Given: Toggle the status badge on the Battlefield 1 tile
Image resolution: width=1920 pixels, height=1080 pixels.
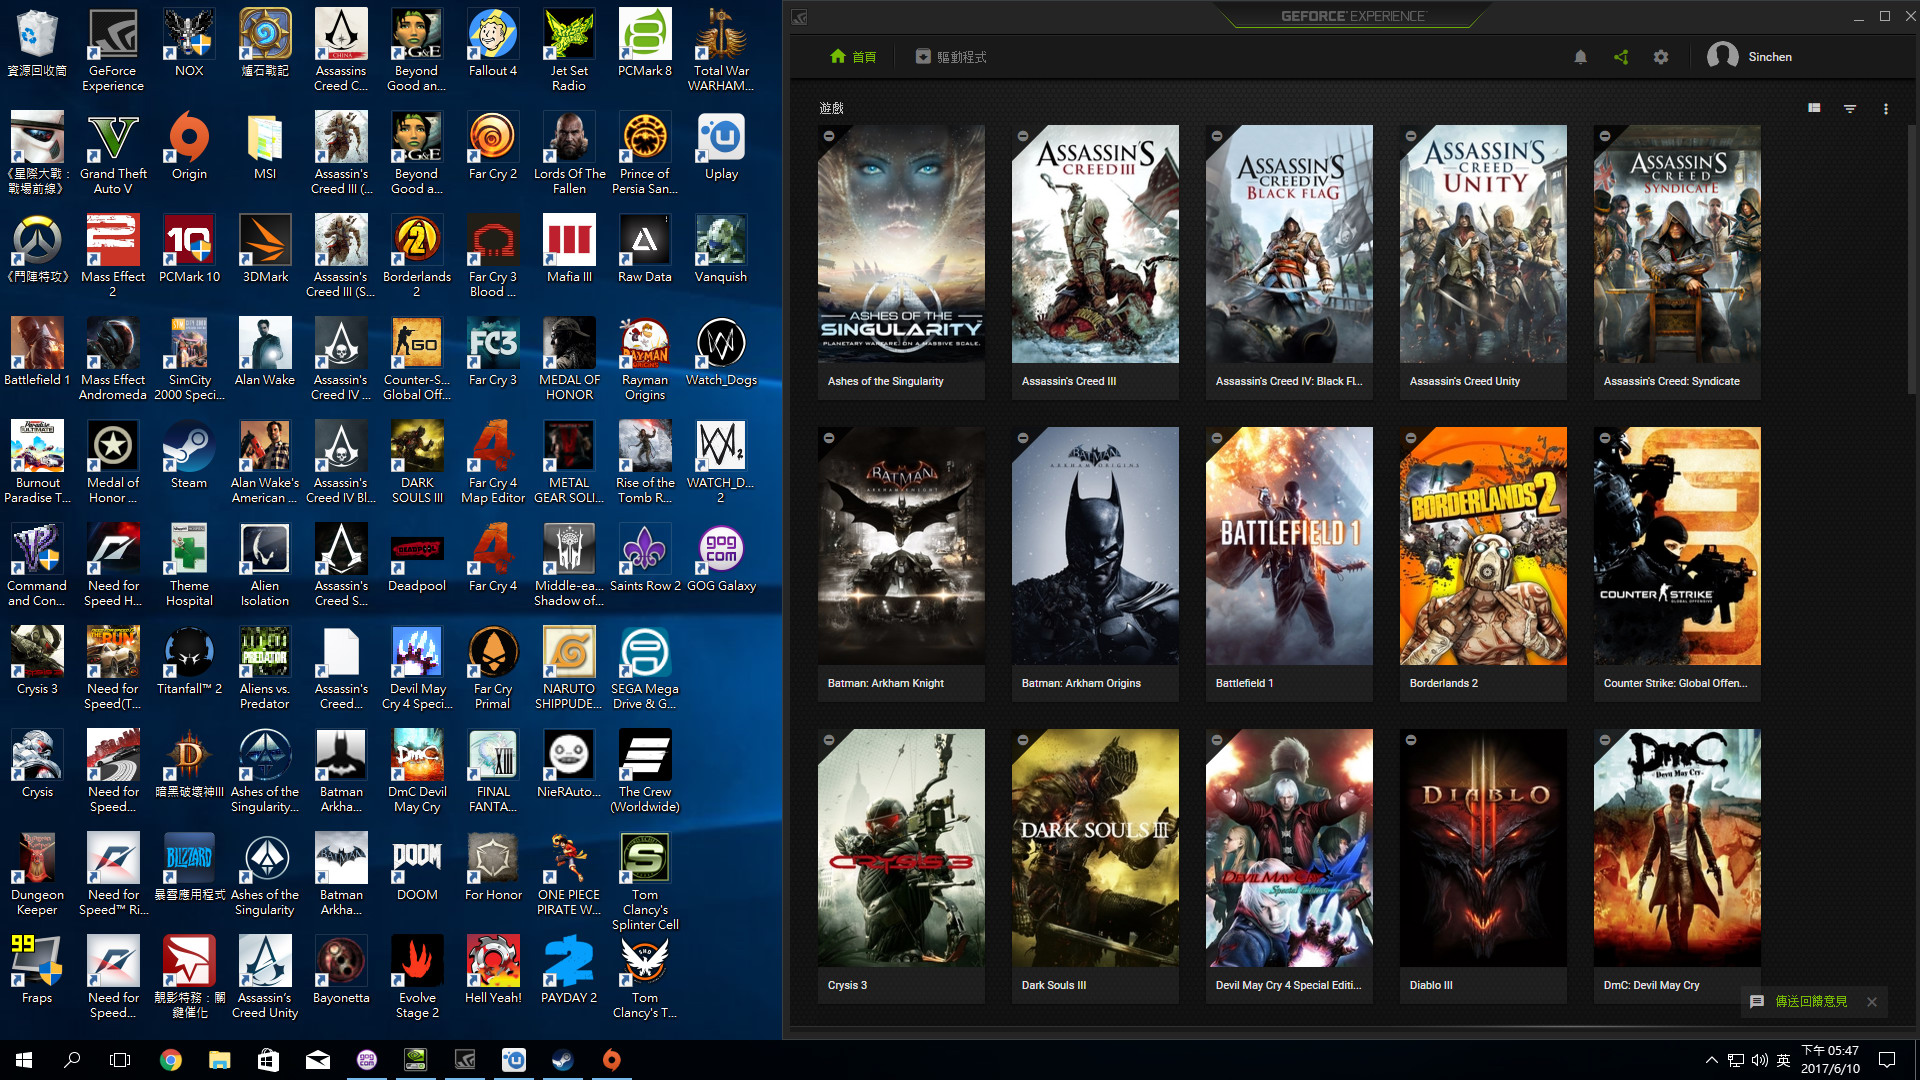Looking at the screenshot, I should click(x=1217, y=438).
